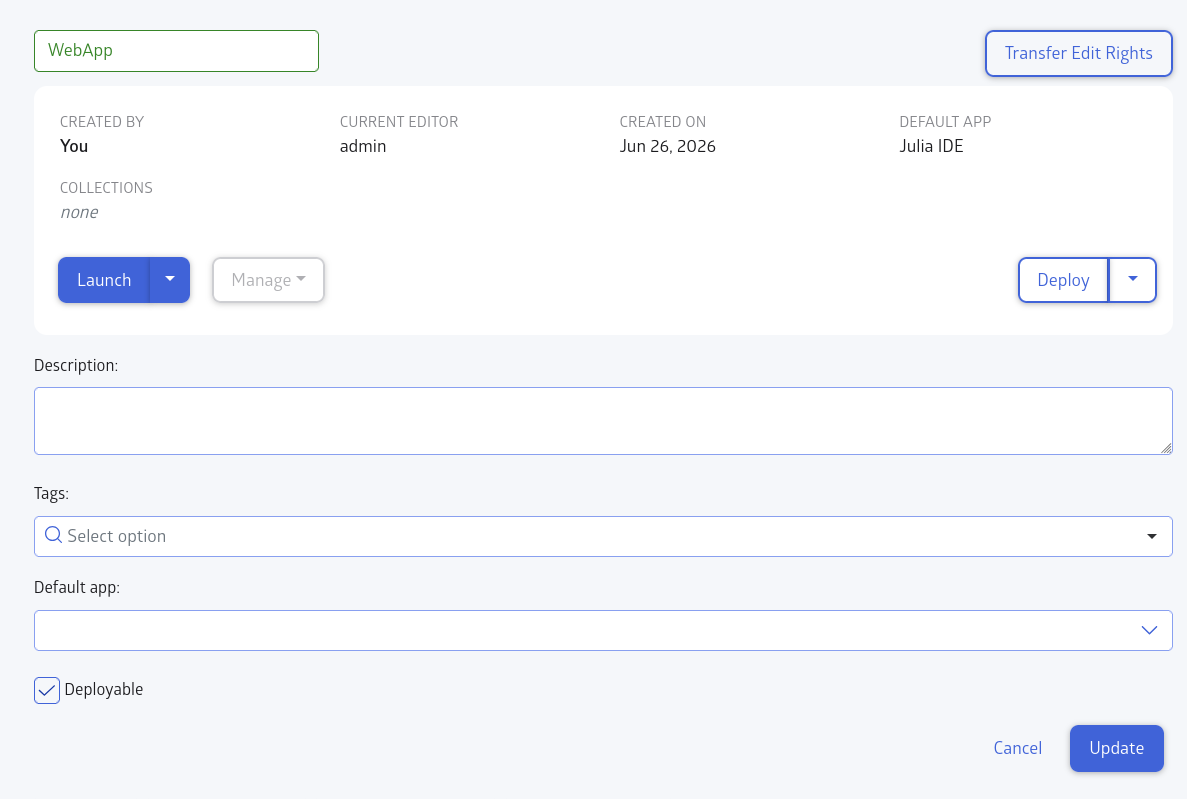1187x799 pixels.
Task: Launch the project
Action: point(104,280)
